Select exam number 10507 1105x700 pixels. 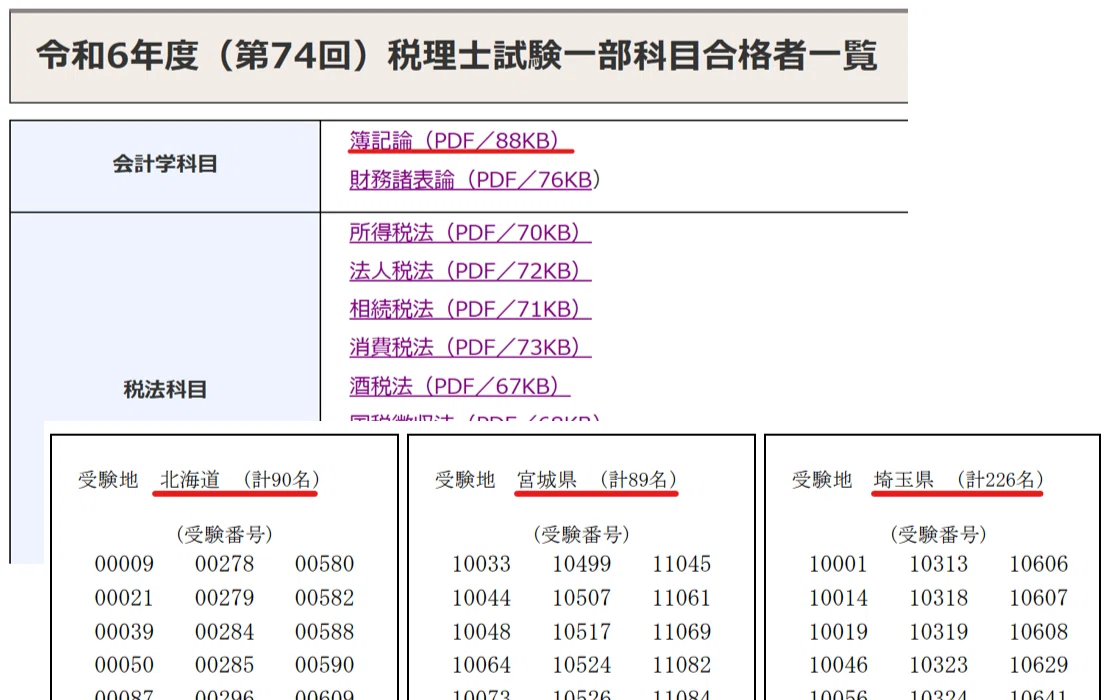pyautogui.click(x=581, y=598)
